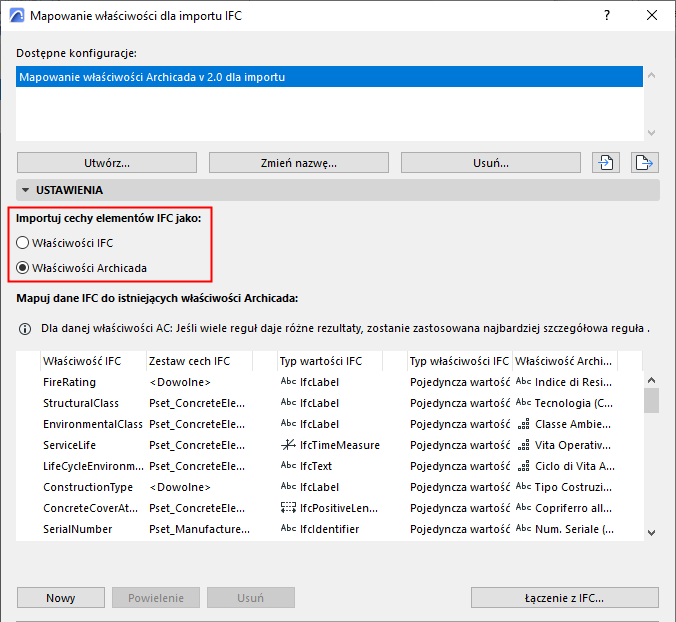676x622 pixels.
Task: Close the IFC property mapping dialog
Action: pyautogui.click(x=652, y=16)
